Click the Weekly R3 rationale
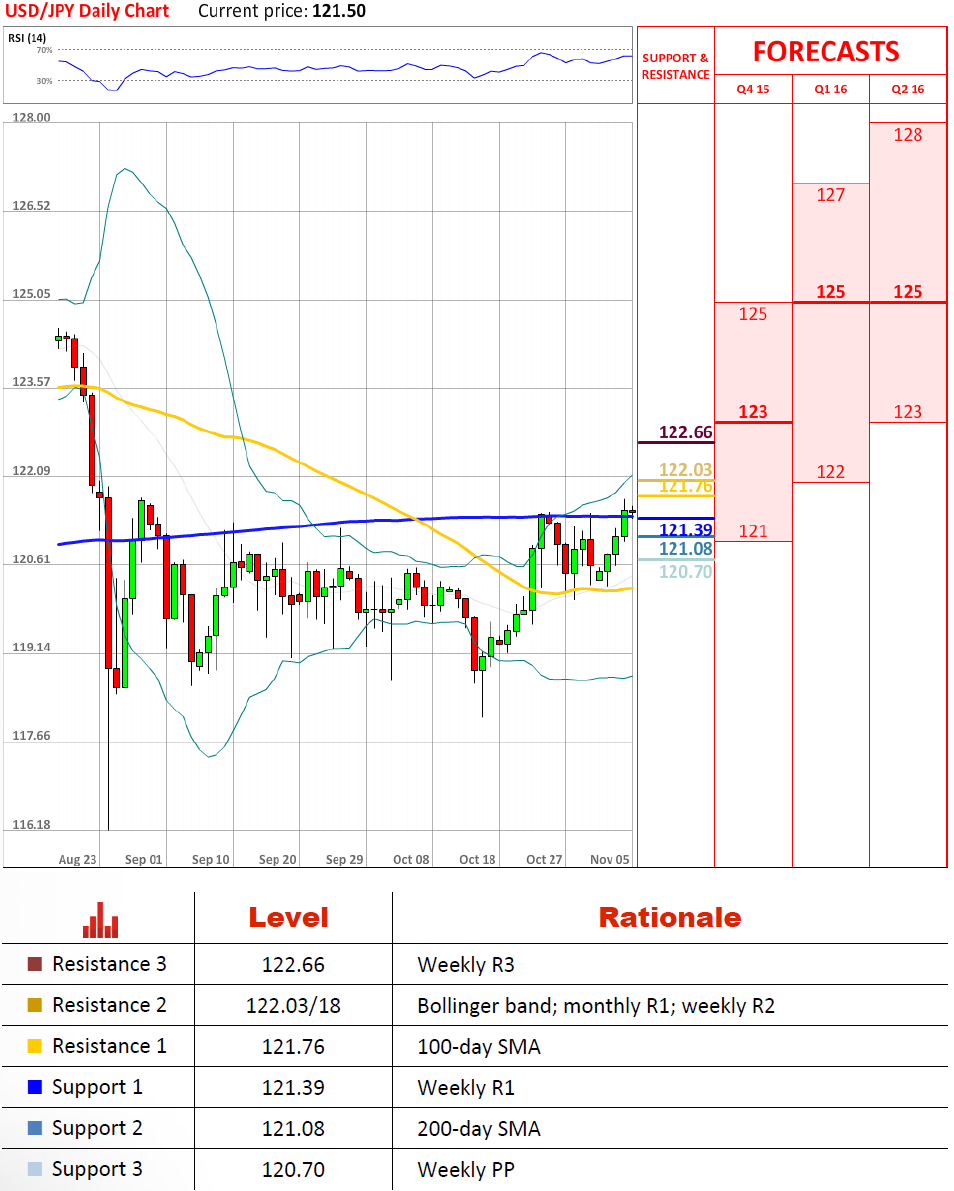The height and width of the screenshot is (1191, 954). pos(466,965)
